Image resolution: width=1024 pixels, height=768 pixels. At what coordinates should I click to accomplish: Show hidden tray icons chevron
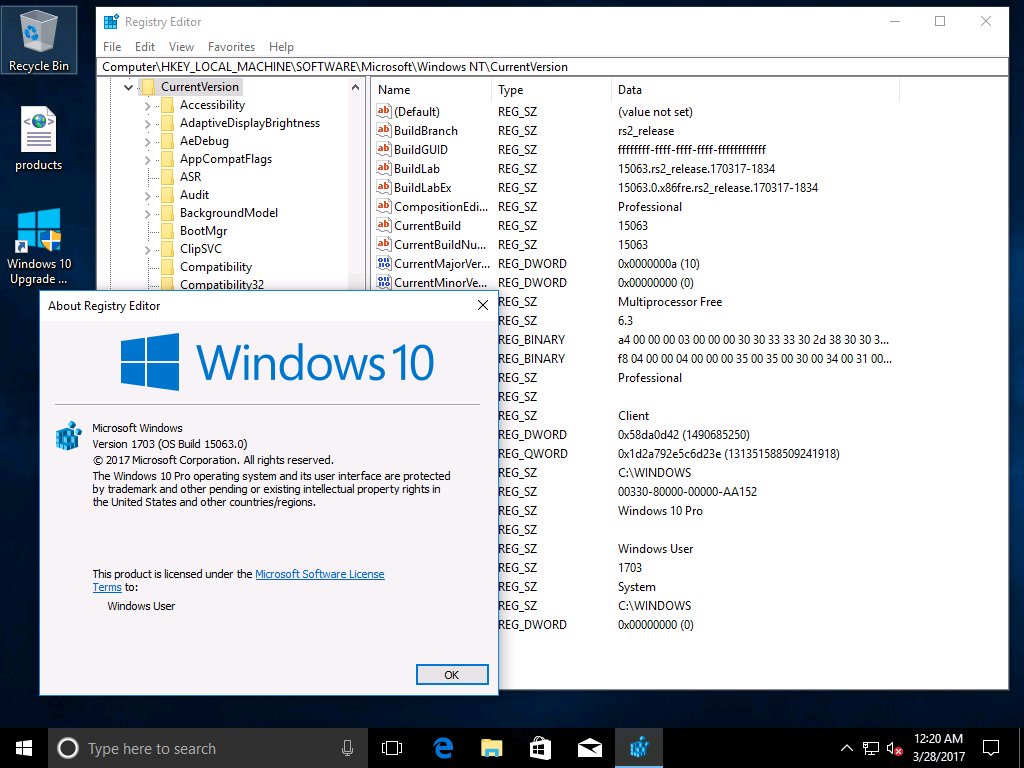[x=846, y=748]
